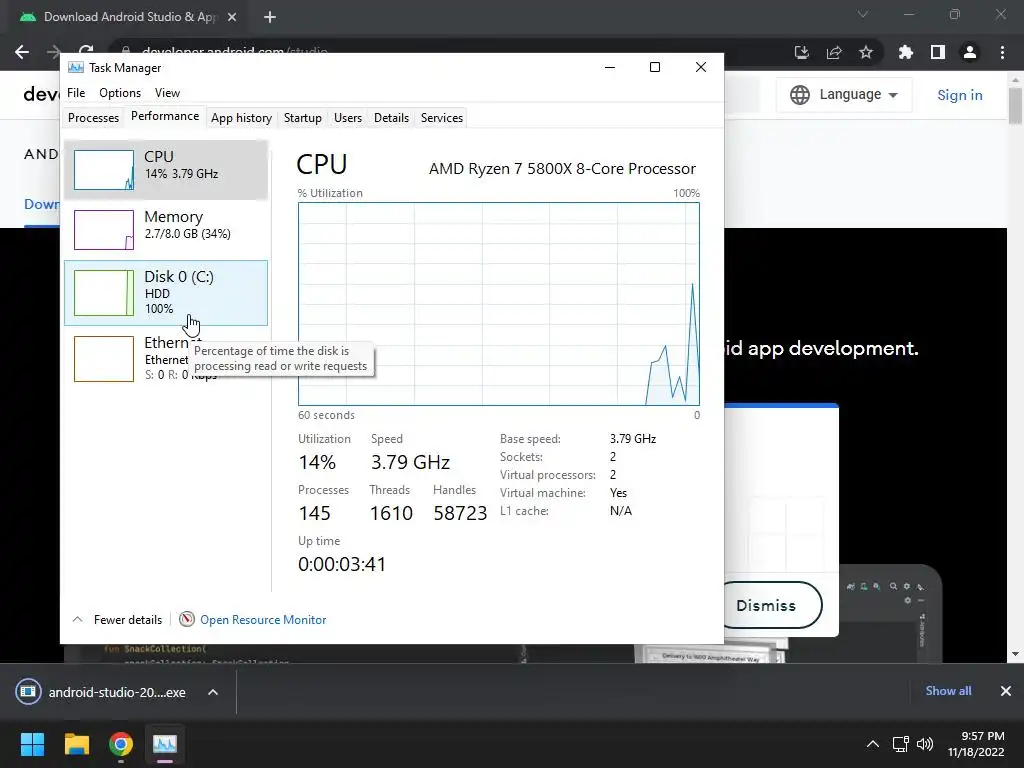Click the Fewer details chevron arrow
The image size is (1024, 768).
pos(77,619)
